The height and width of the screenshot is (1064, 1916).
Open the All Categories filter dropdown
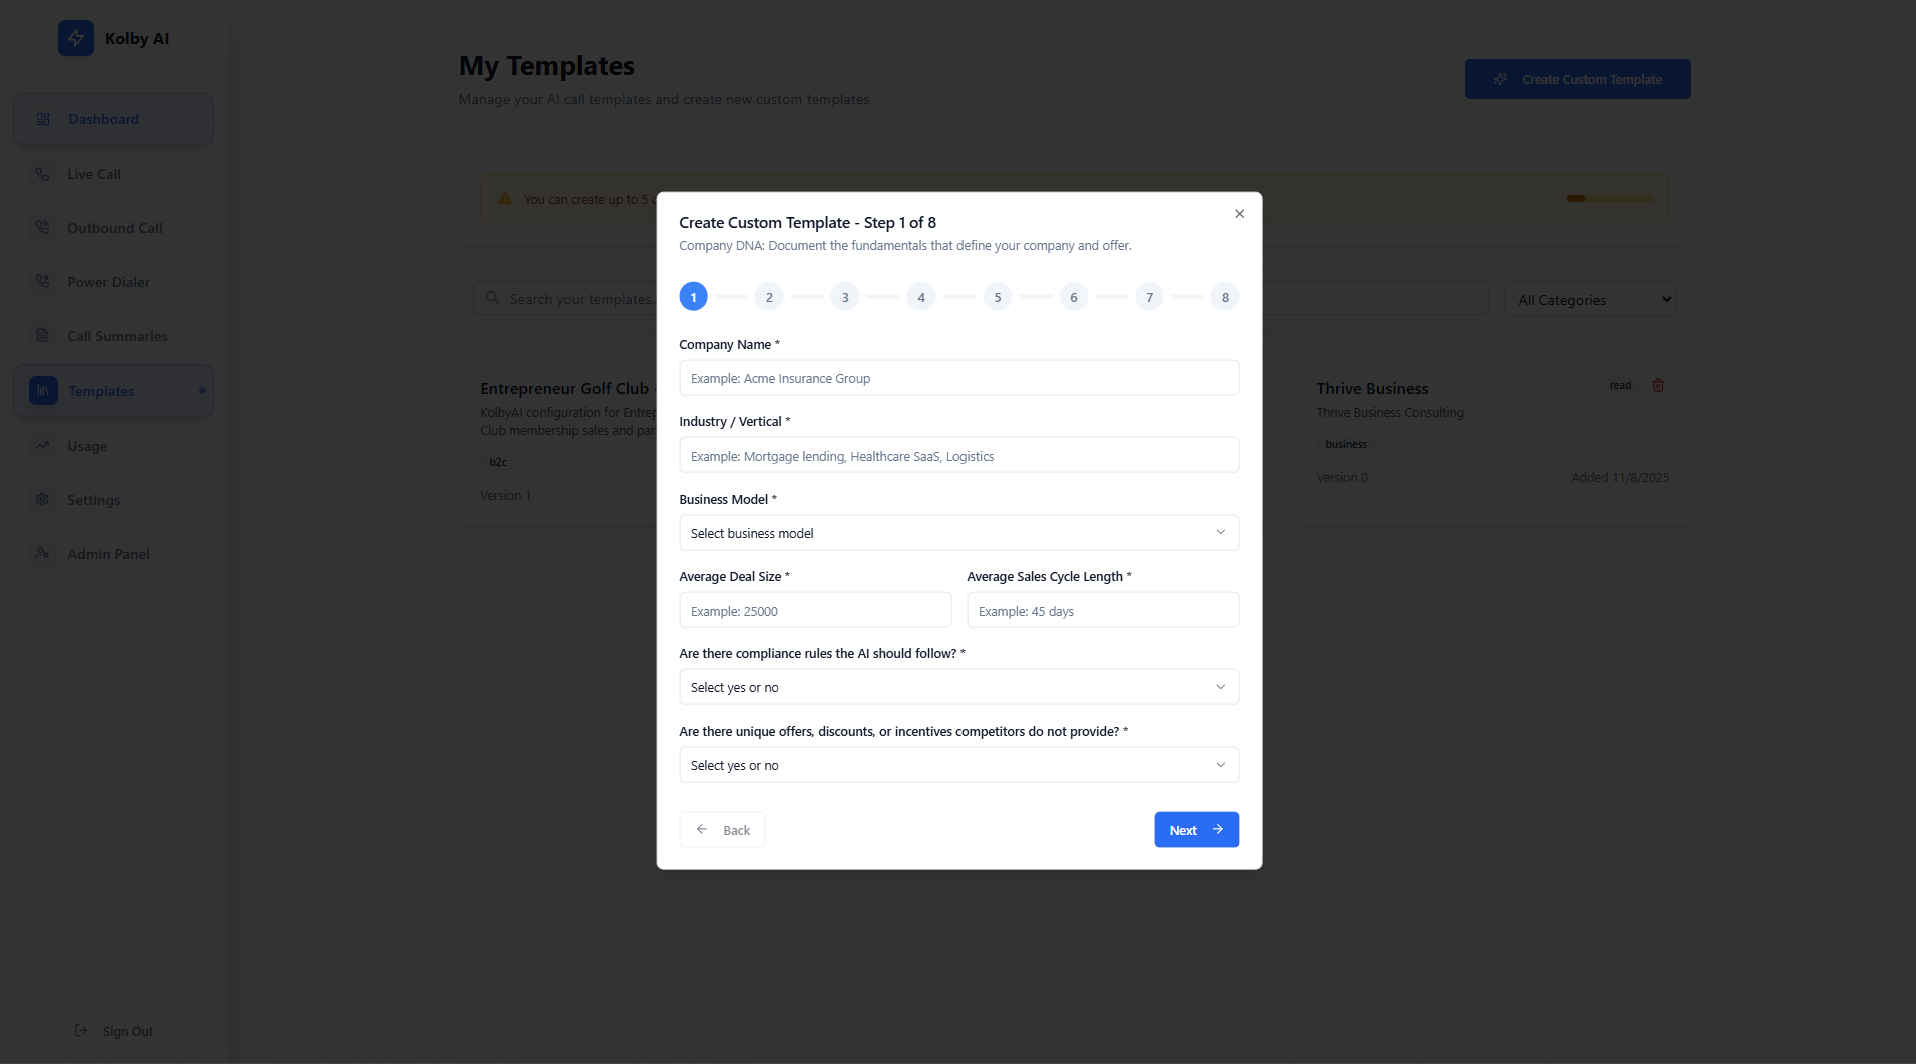(x=1589, y=299)
